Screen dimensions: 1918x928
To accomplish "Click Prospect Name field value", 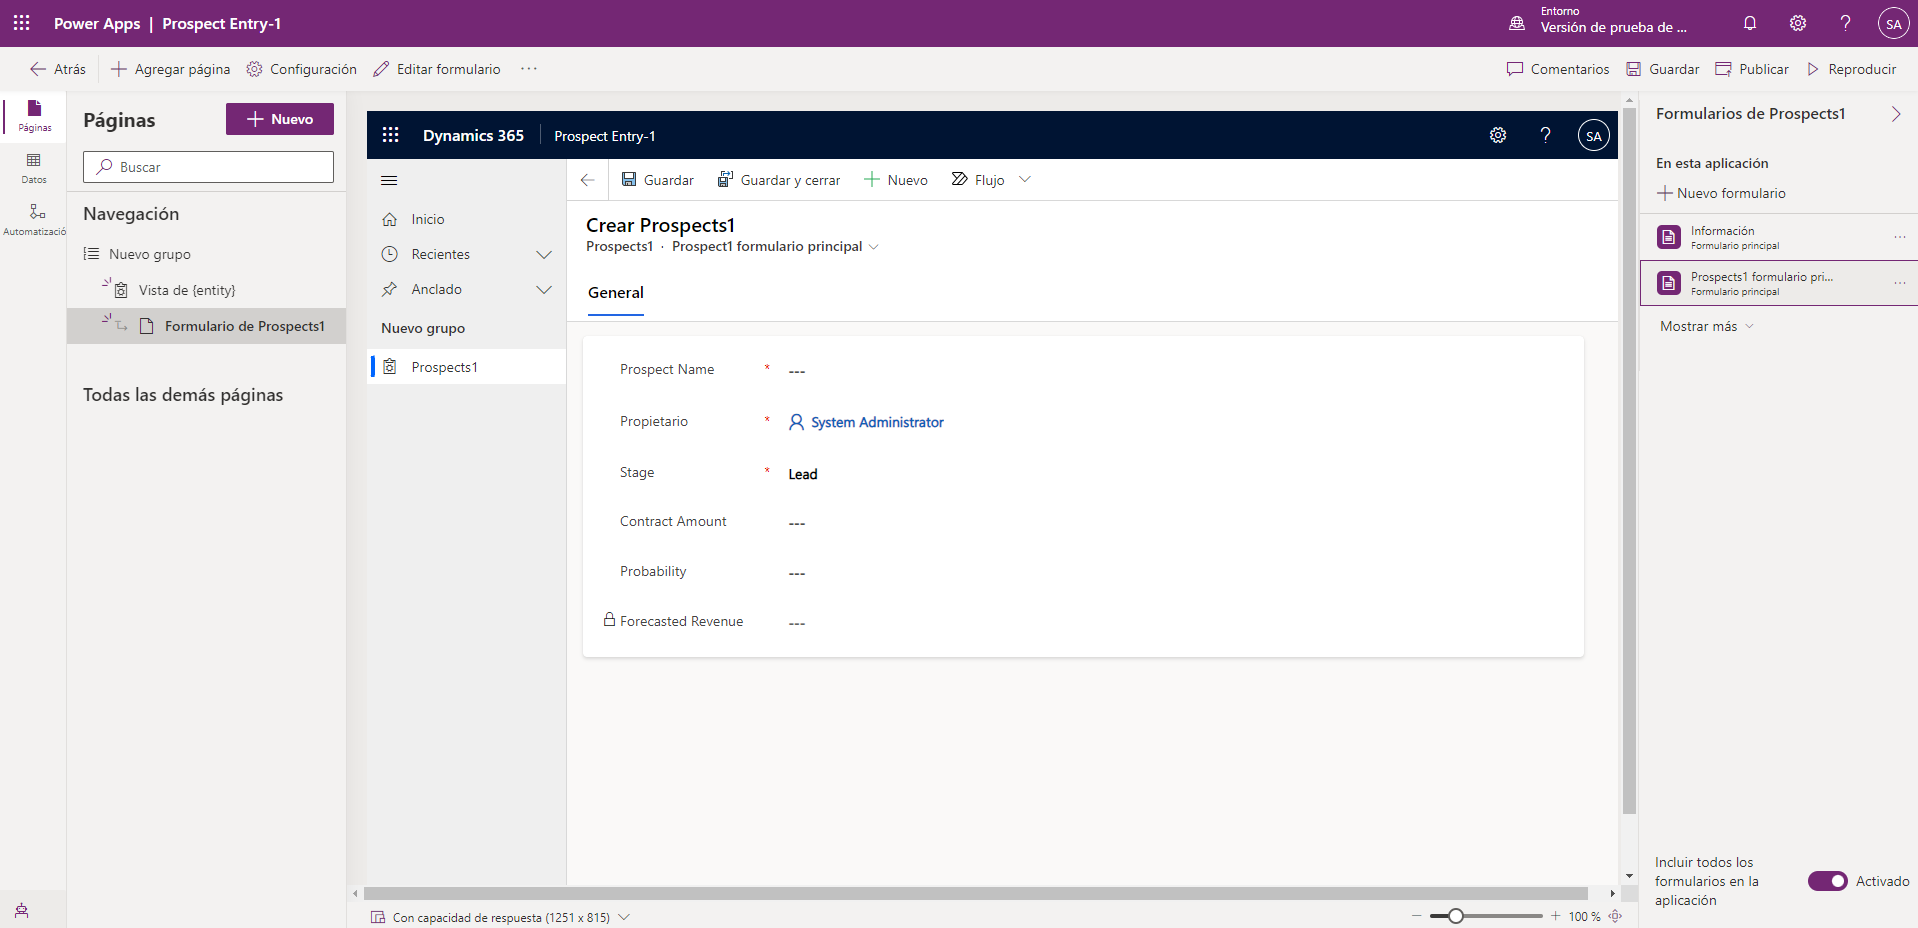I will (x=797, y=371).
